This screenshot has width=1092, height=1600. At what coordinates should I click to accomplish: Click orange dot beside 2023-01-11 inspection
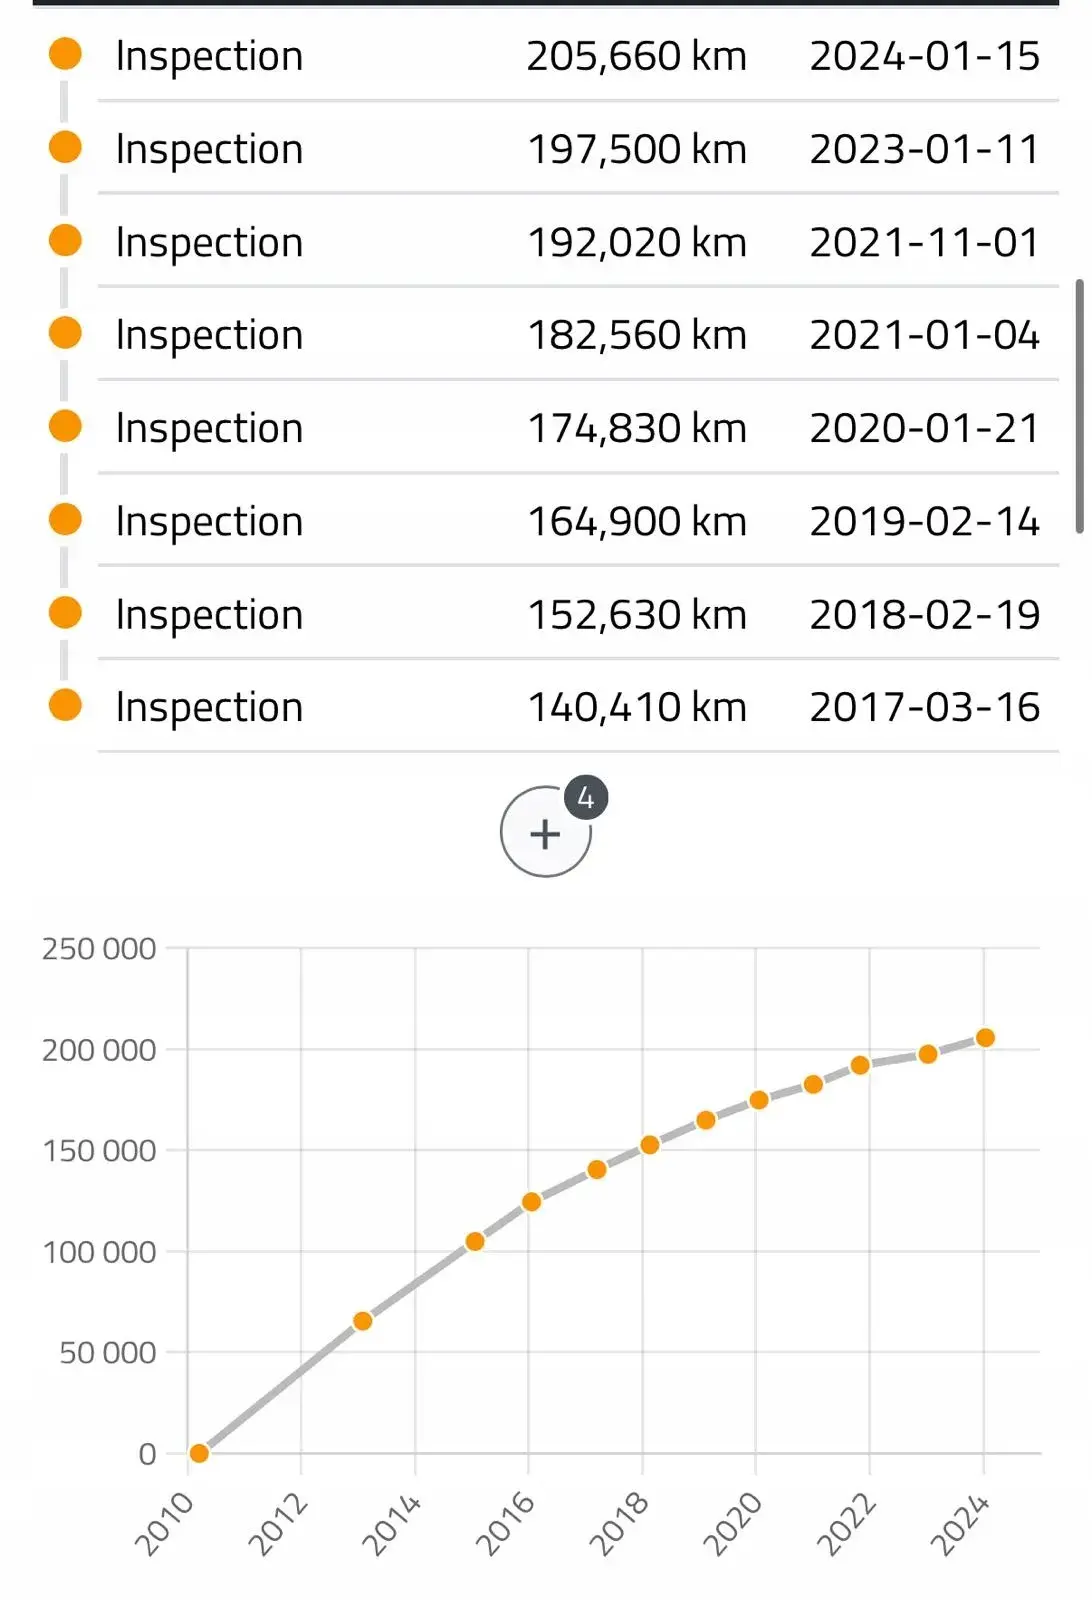coord(66,147)
